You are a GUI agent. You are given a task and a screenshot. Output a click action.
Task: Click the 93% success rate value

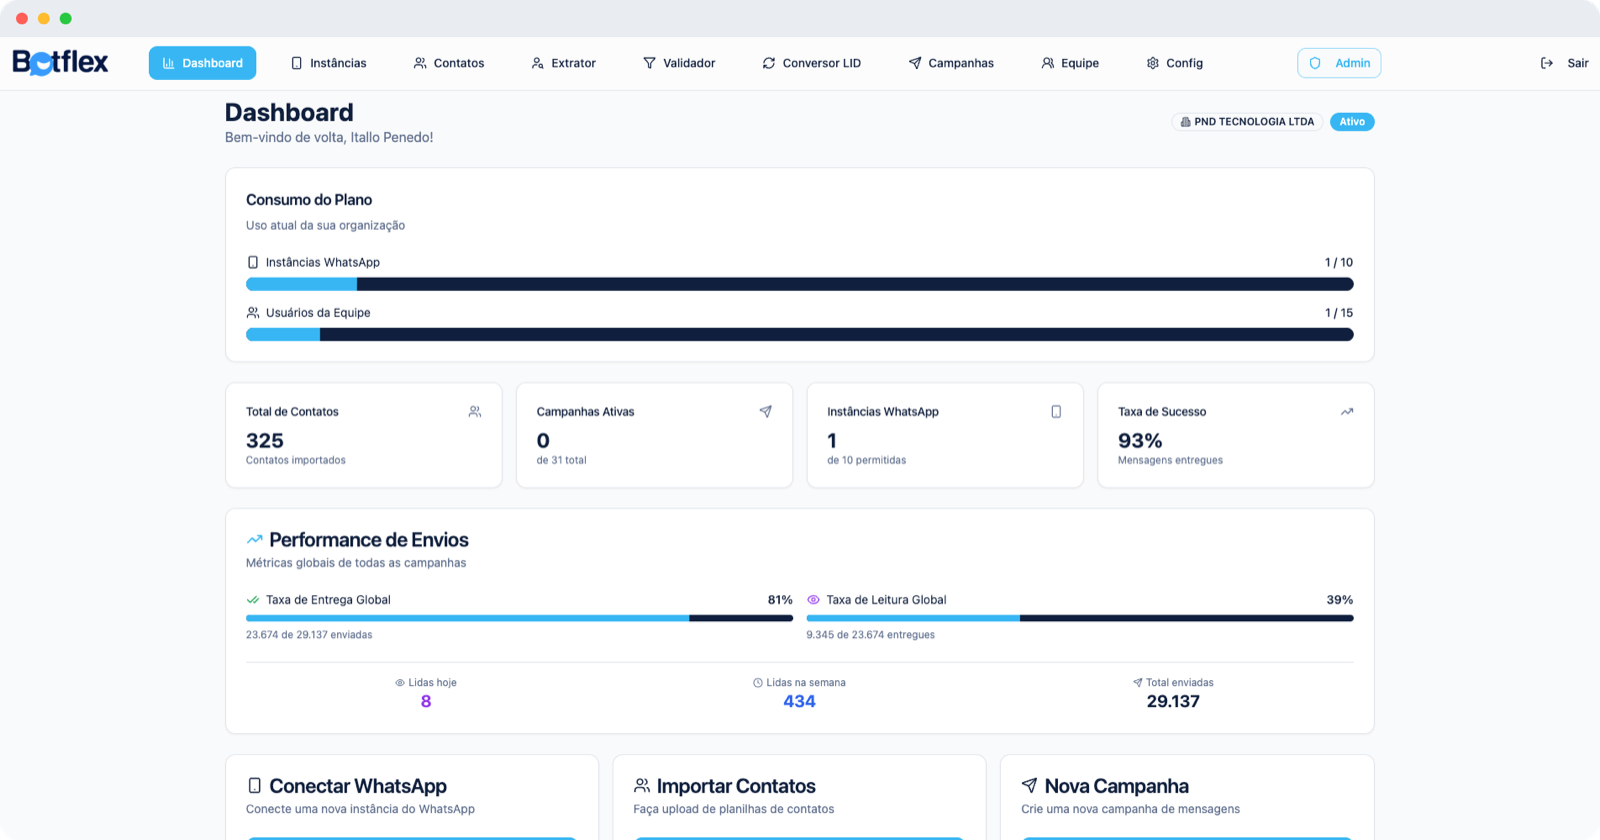pos(1140,441)
